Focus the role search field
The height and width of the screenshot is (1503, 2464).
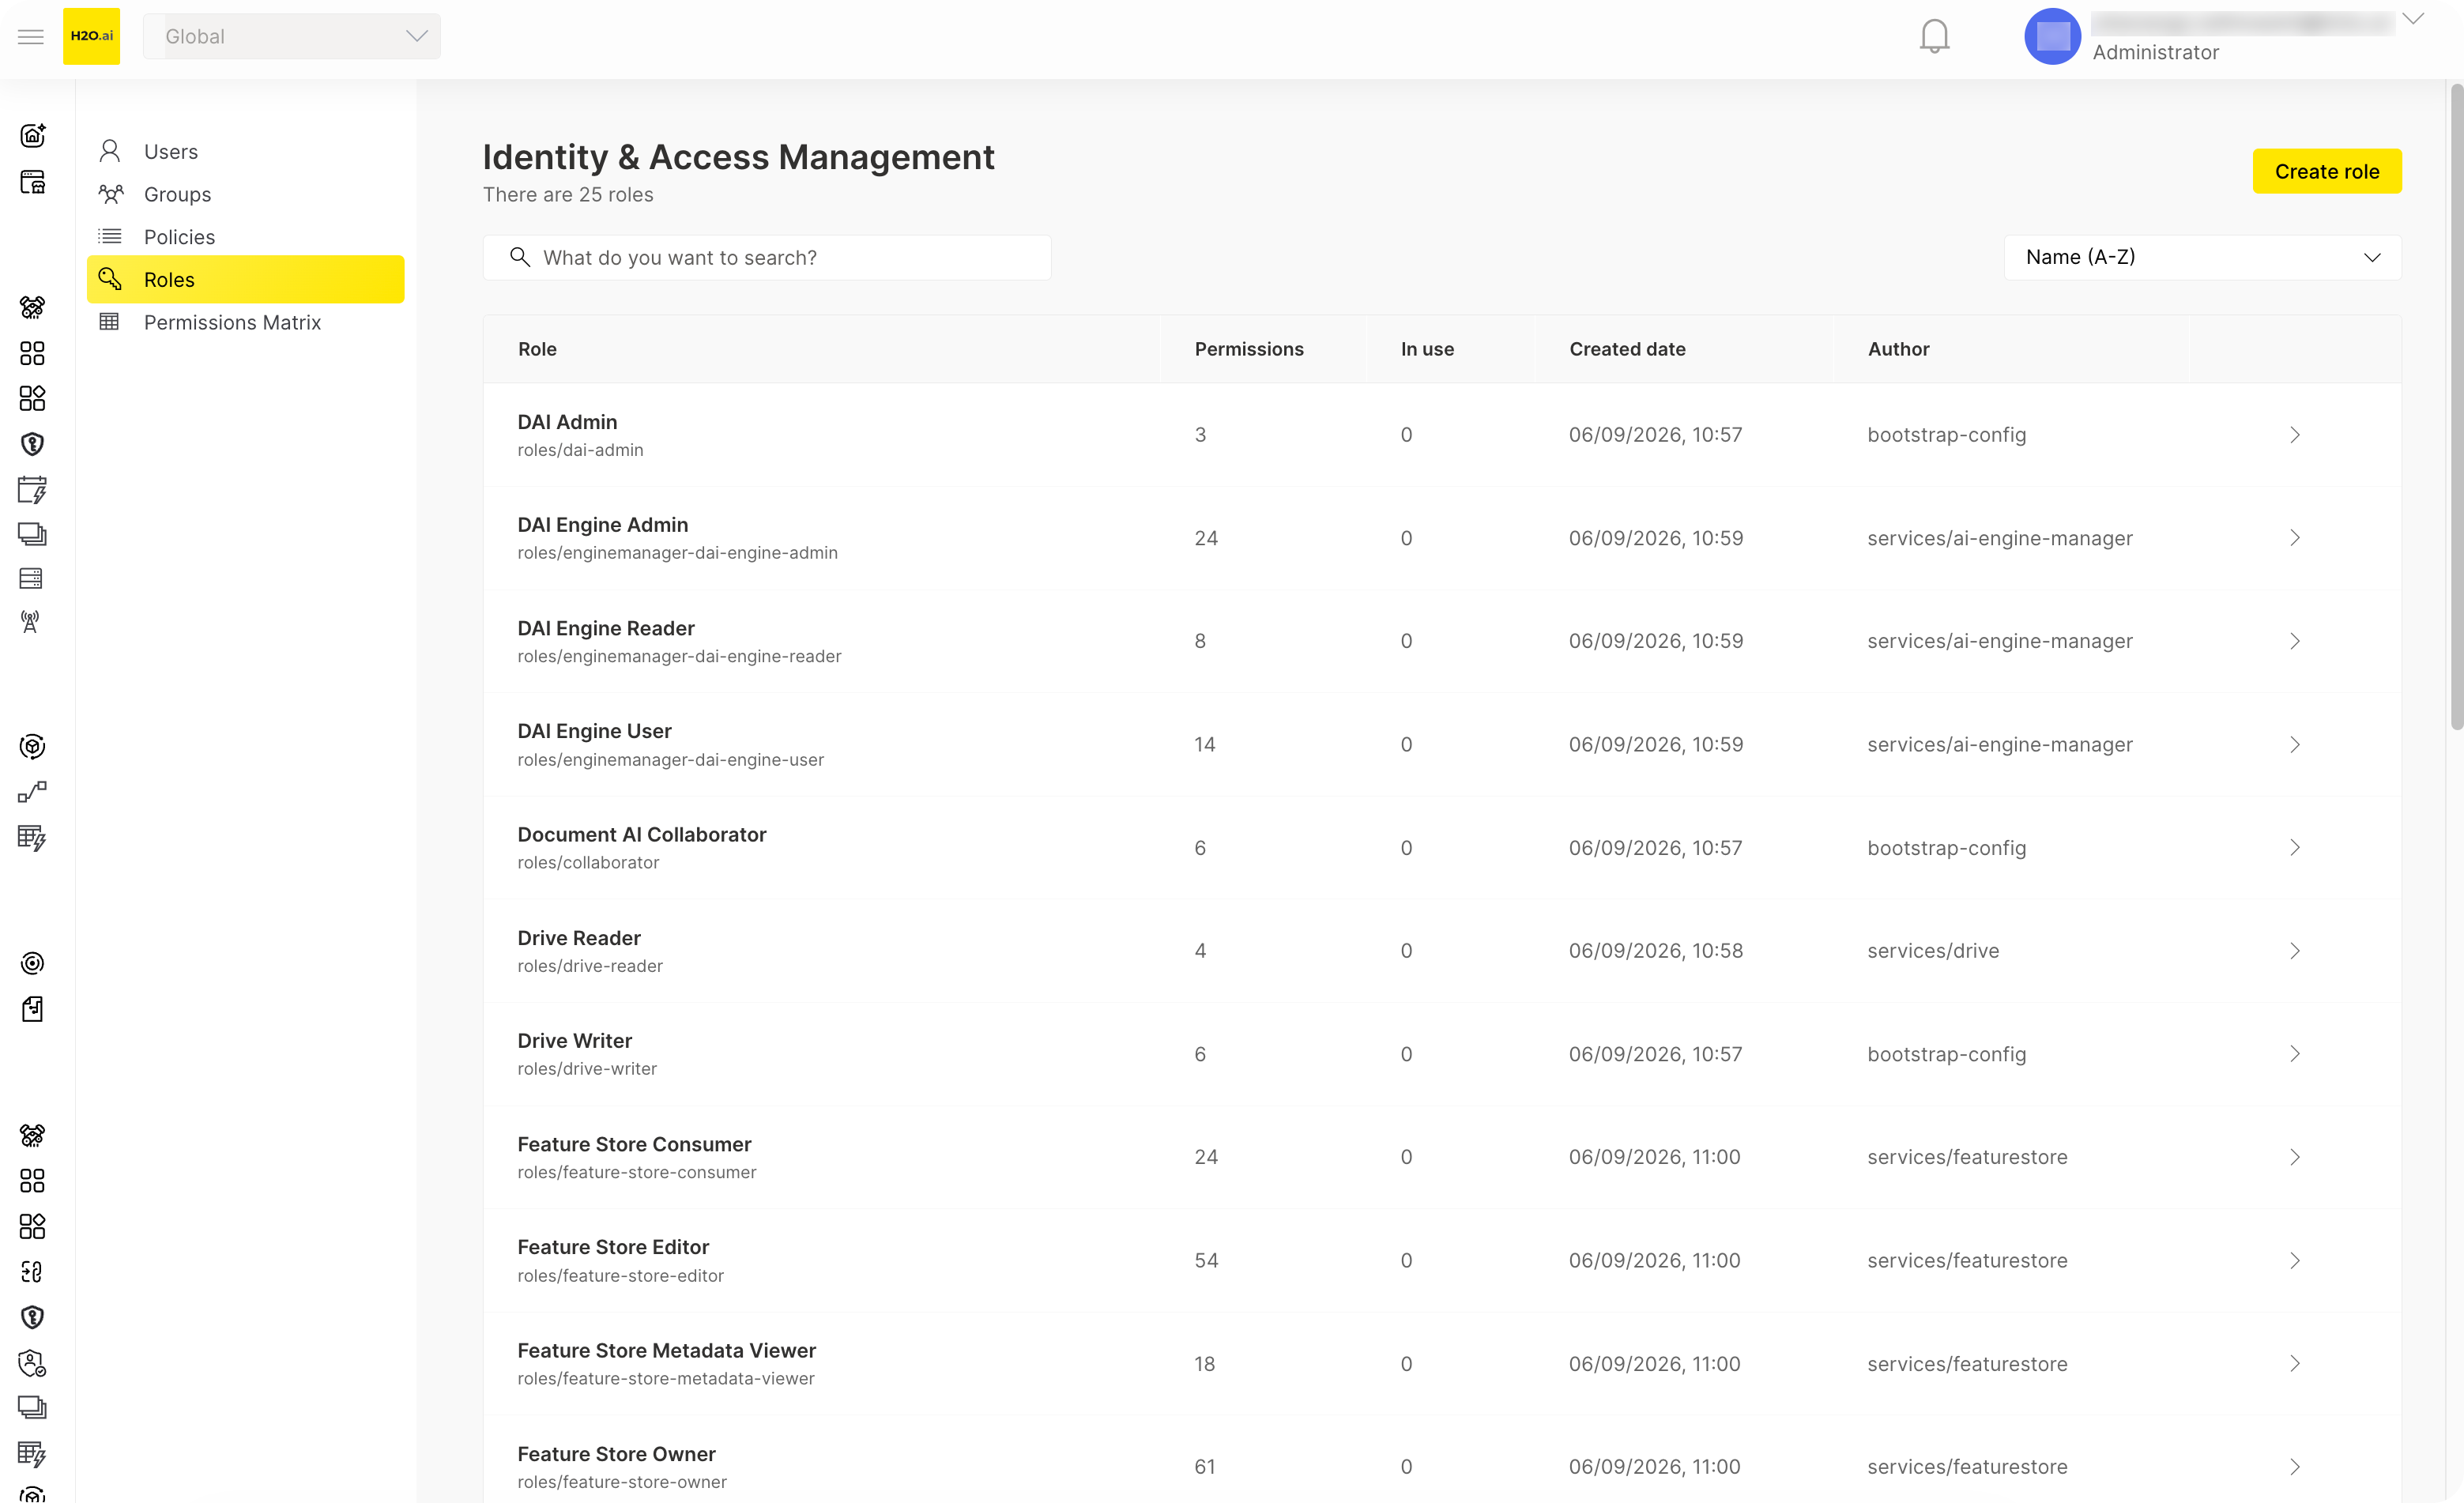(767, 257)
